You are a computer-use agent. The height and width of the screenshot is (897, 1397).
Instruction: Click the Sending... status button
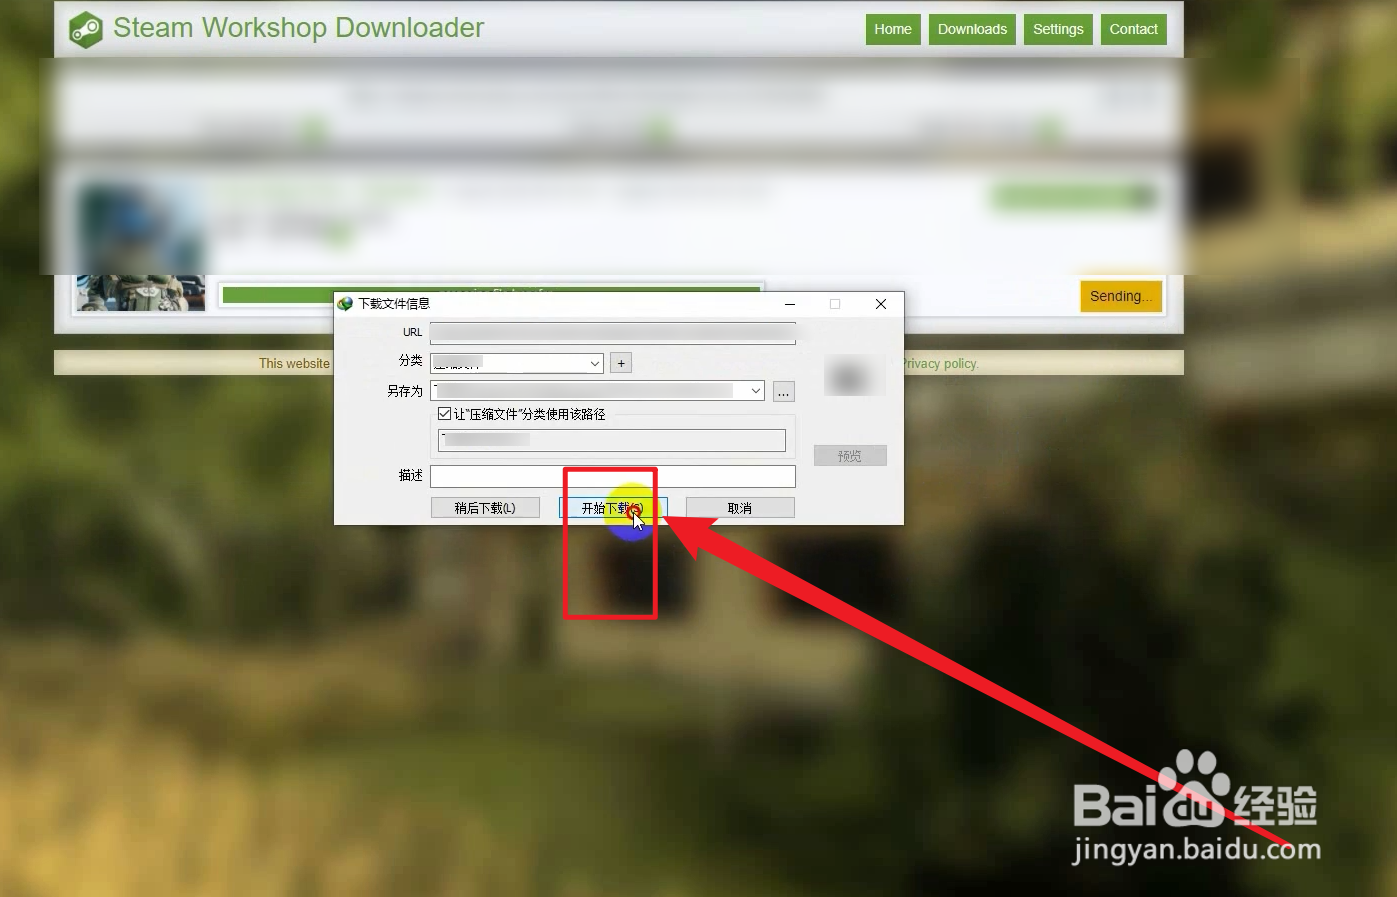tap(1121, 296)
